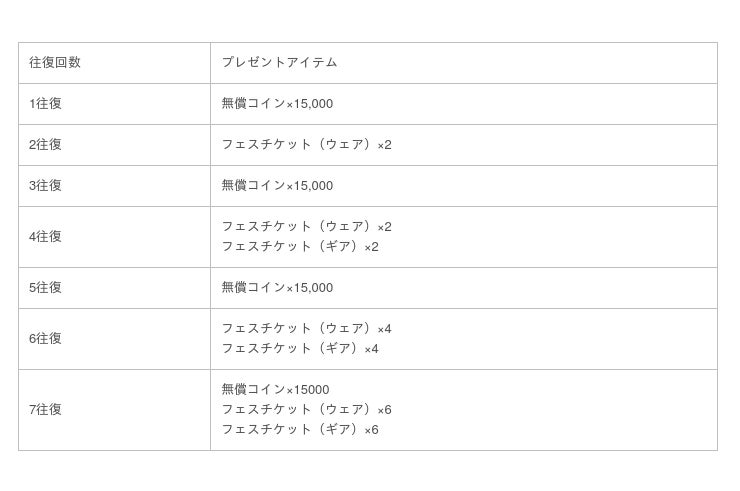Click フェスチケット（ウェア）×2 in the 2往復 row
This screenshot has width=740, height=491.
[x=306, y=145]
